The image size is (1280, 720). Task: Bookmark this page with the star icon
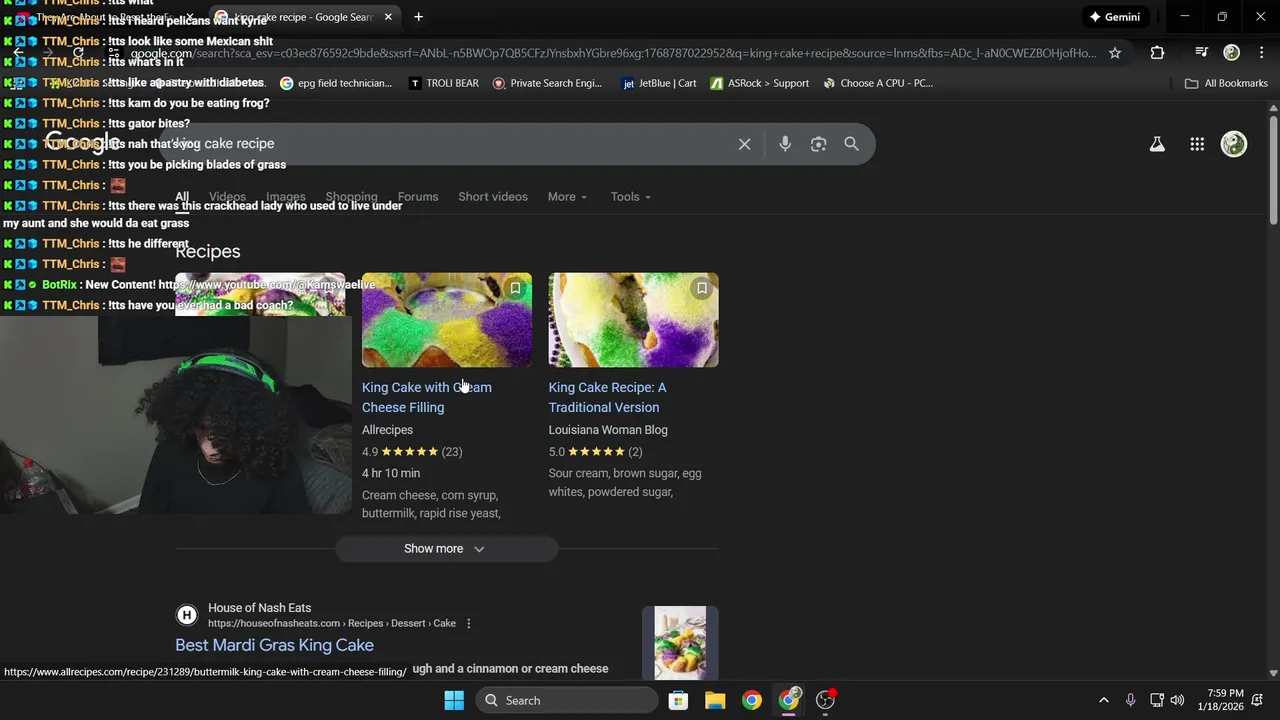1115,53
